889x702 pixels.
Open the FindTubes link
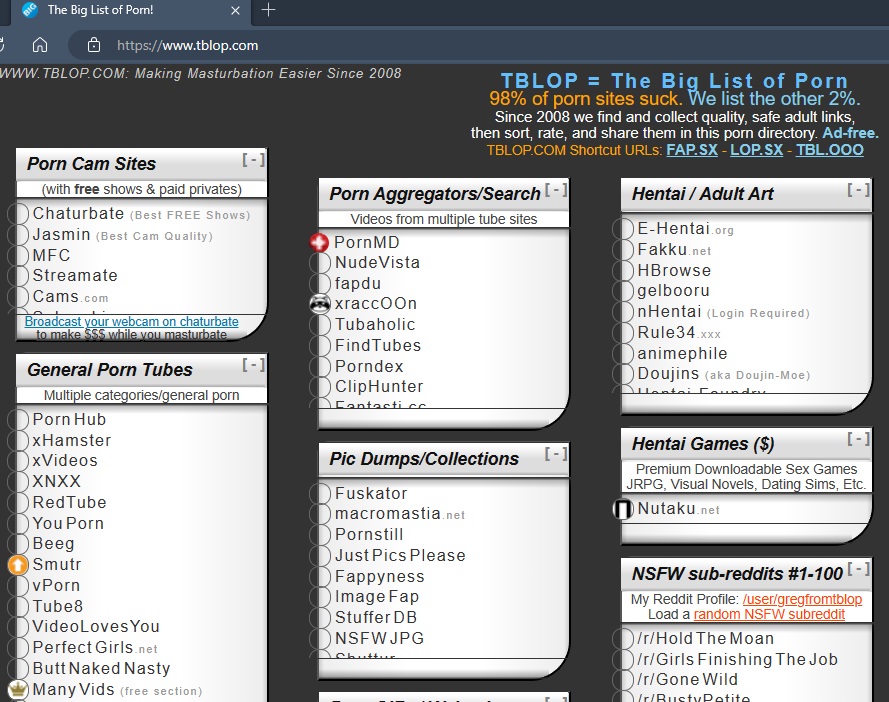(x=378, y=345)
